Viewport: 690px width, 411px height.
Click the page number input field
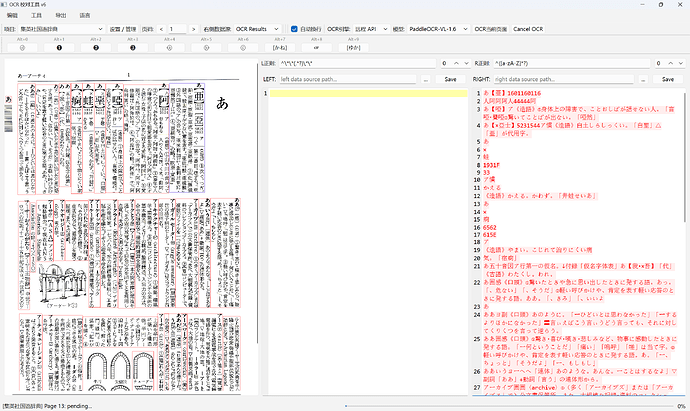(177, 29)
